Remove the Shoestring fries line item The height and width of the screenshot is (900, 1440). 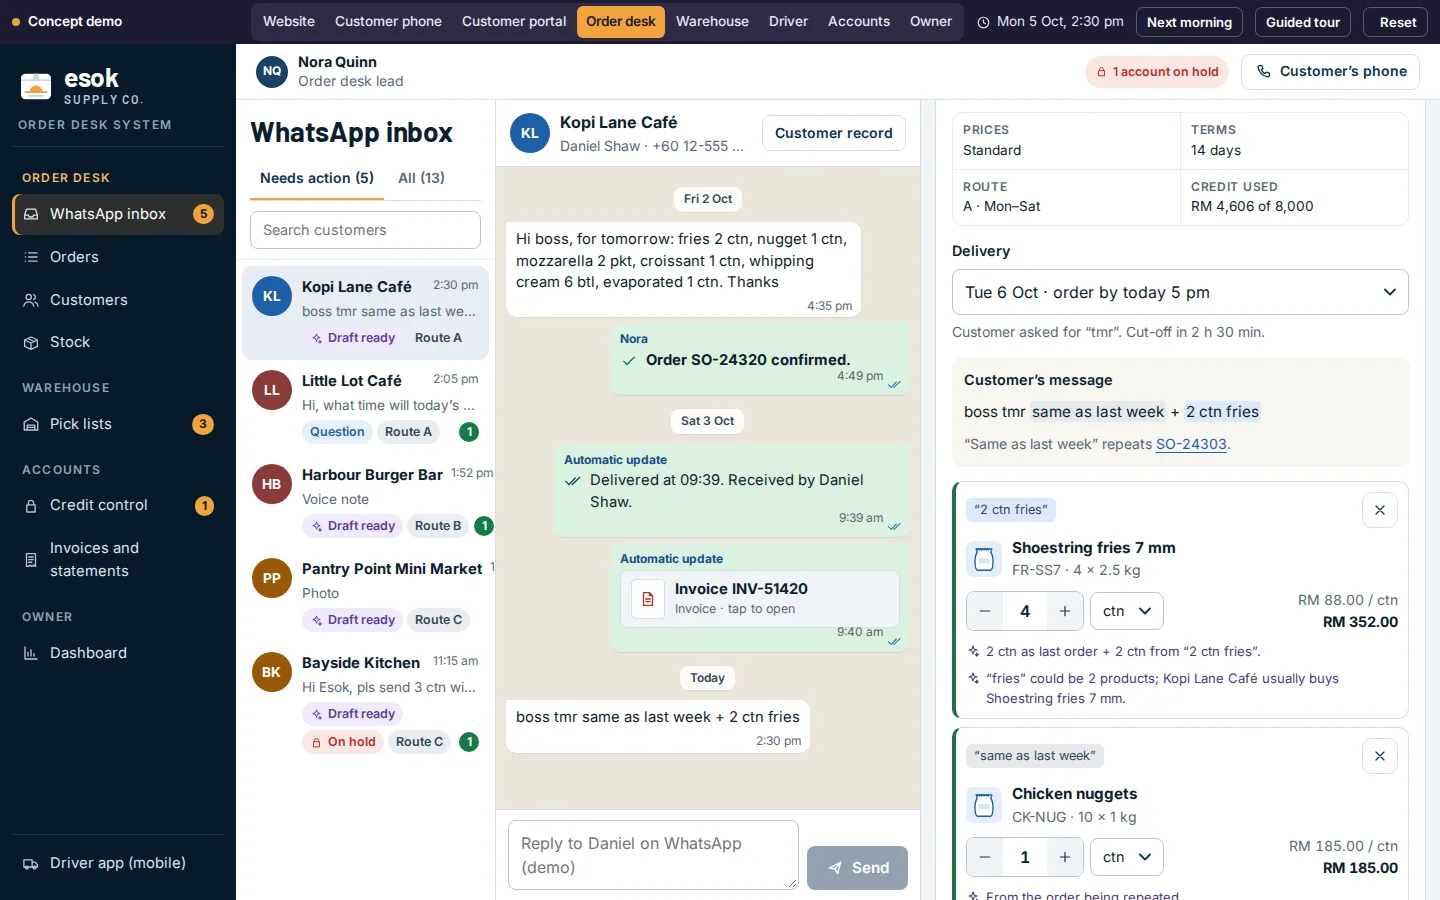[x=1380, y=510]
